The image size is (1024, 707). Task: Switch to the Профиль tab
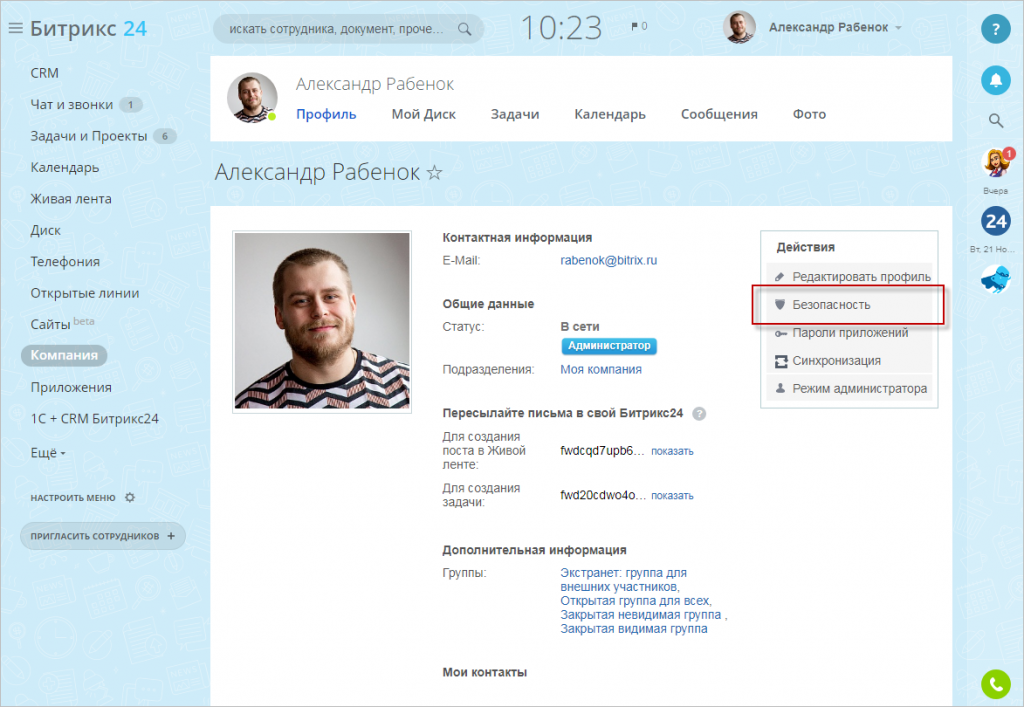coord(326,114)
